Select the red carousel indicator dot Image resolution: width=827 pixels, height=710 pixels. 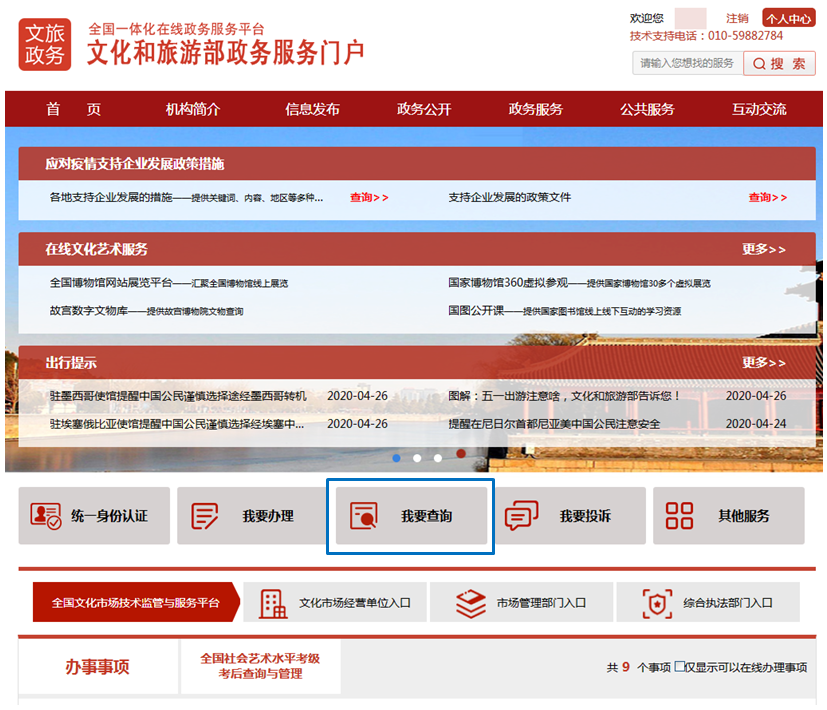coord(461,454)
